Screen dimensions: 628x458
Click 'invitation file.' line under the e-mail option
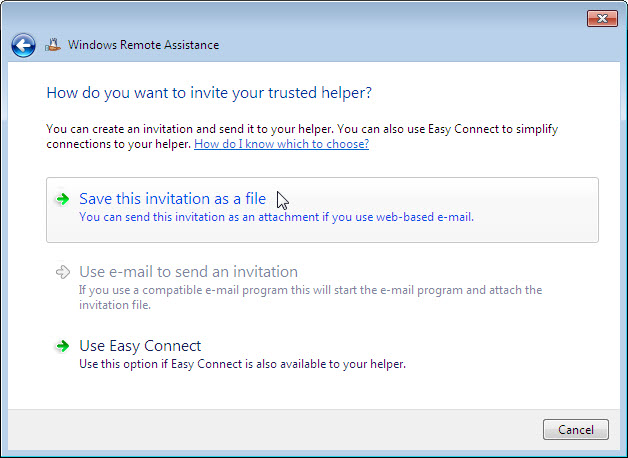click(115, 305)
